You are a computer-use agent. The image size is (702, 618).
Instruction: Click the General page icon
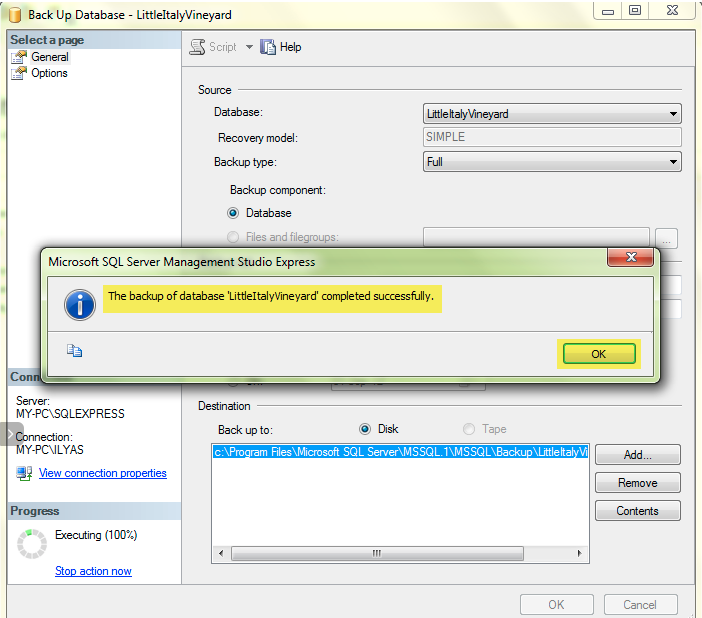click(x=19, y=57)
